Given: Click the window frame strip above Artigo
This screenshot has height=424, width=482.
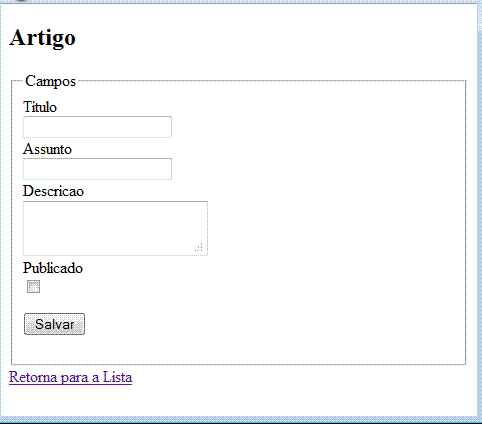Looking at the screenshot, I should 240,2.
